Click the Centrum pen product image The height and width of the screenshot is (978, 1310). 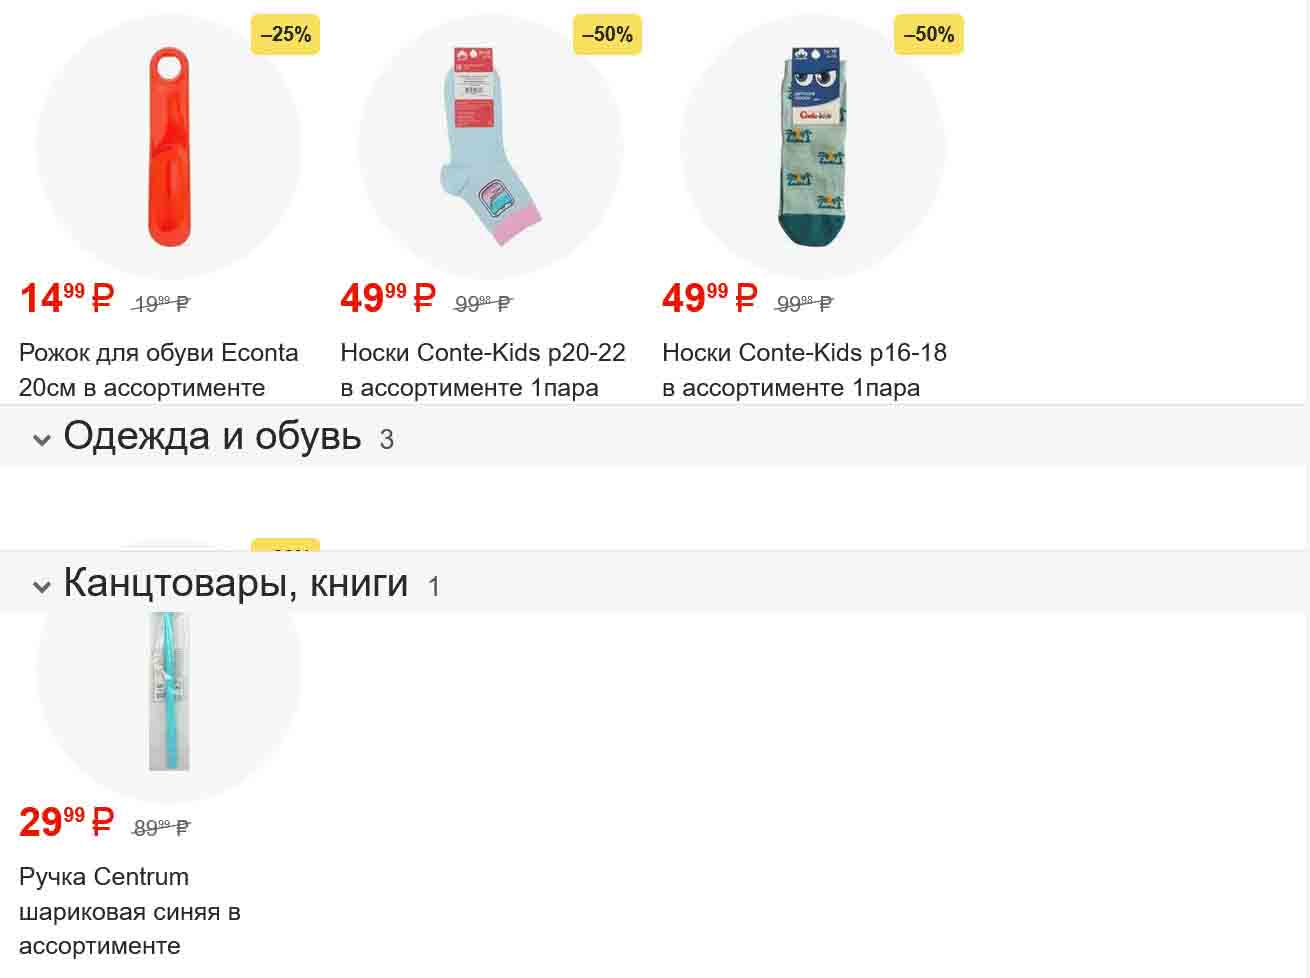[168, 690]
